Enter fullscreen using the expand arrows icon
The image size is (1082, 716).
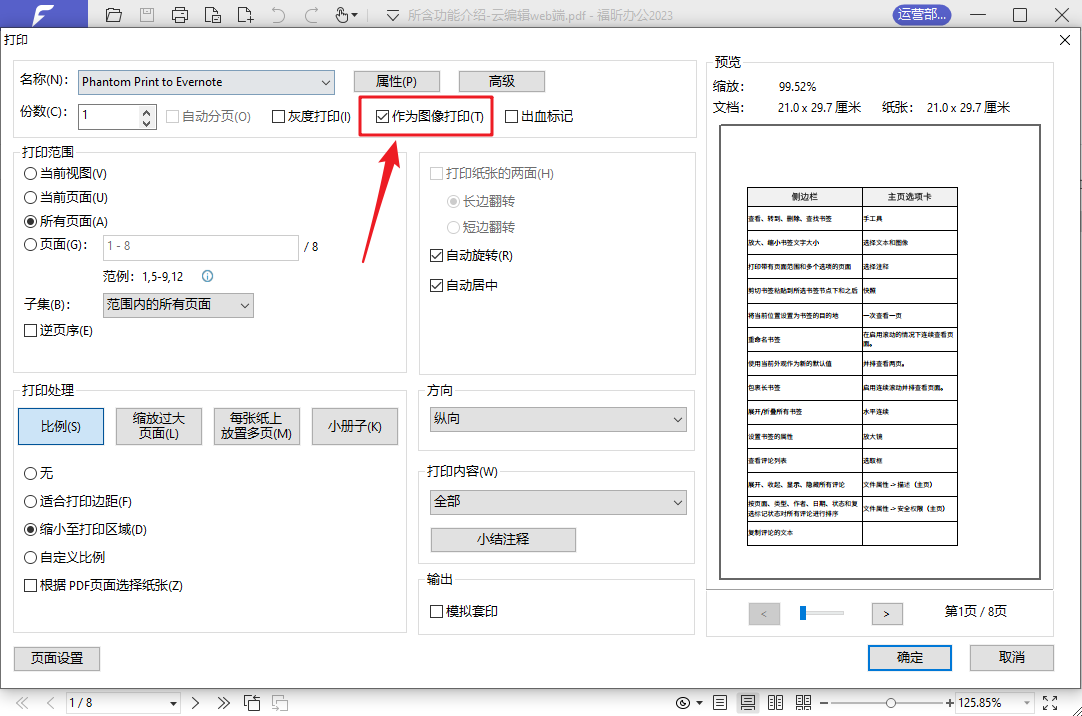click(1049, 702)
